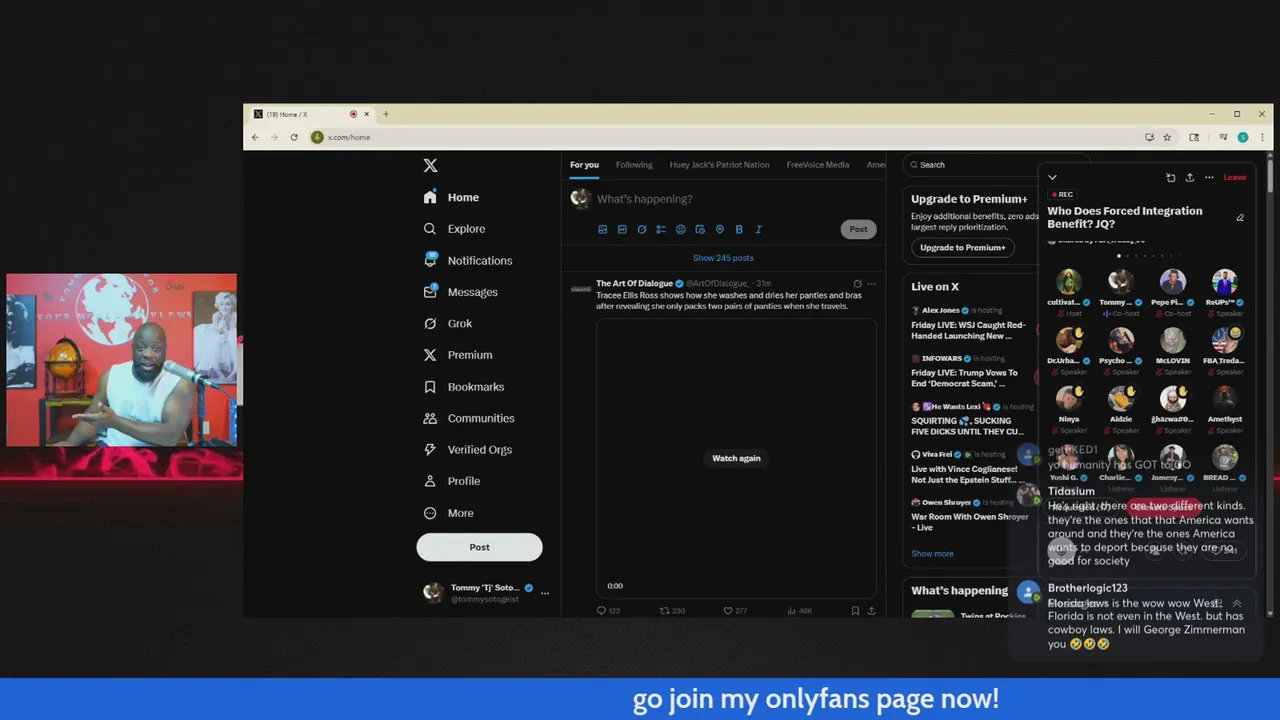Image resolution: width=1280 pixels, height=720 pixels.
Task: Add a poll to the new post
Action: [x=661, y=229]
